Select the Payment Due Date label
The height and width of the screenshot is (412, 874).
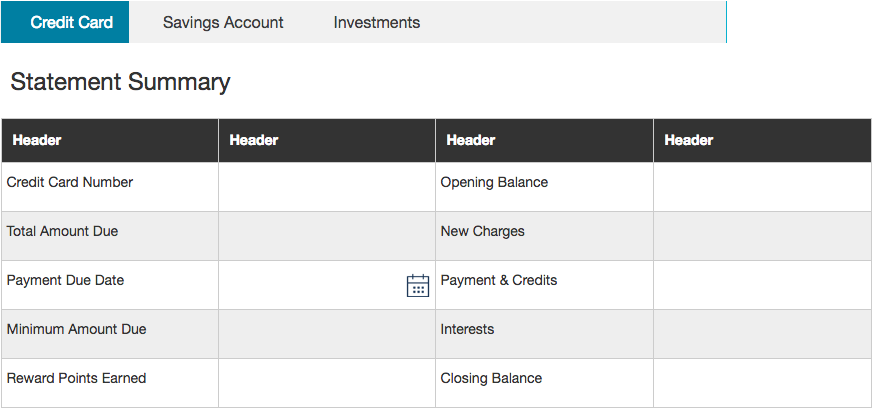[x=65, y=280]
